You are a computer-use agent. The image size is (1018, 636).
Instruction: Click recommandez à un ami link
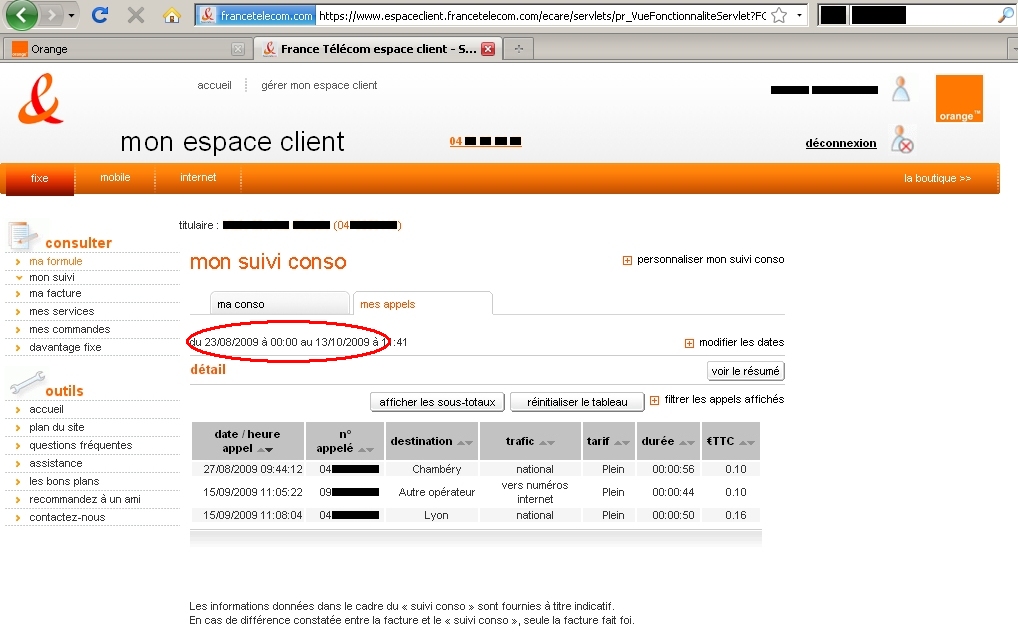point(84,500)
